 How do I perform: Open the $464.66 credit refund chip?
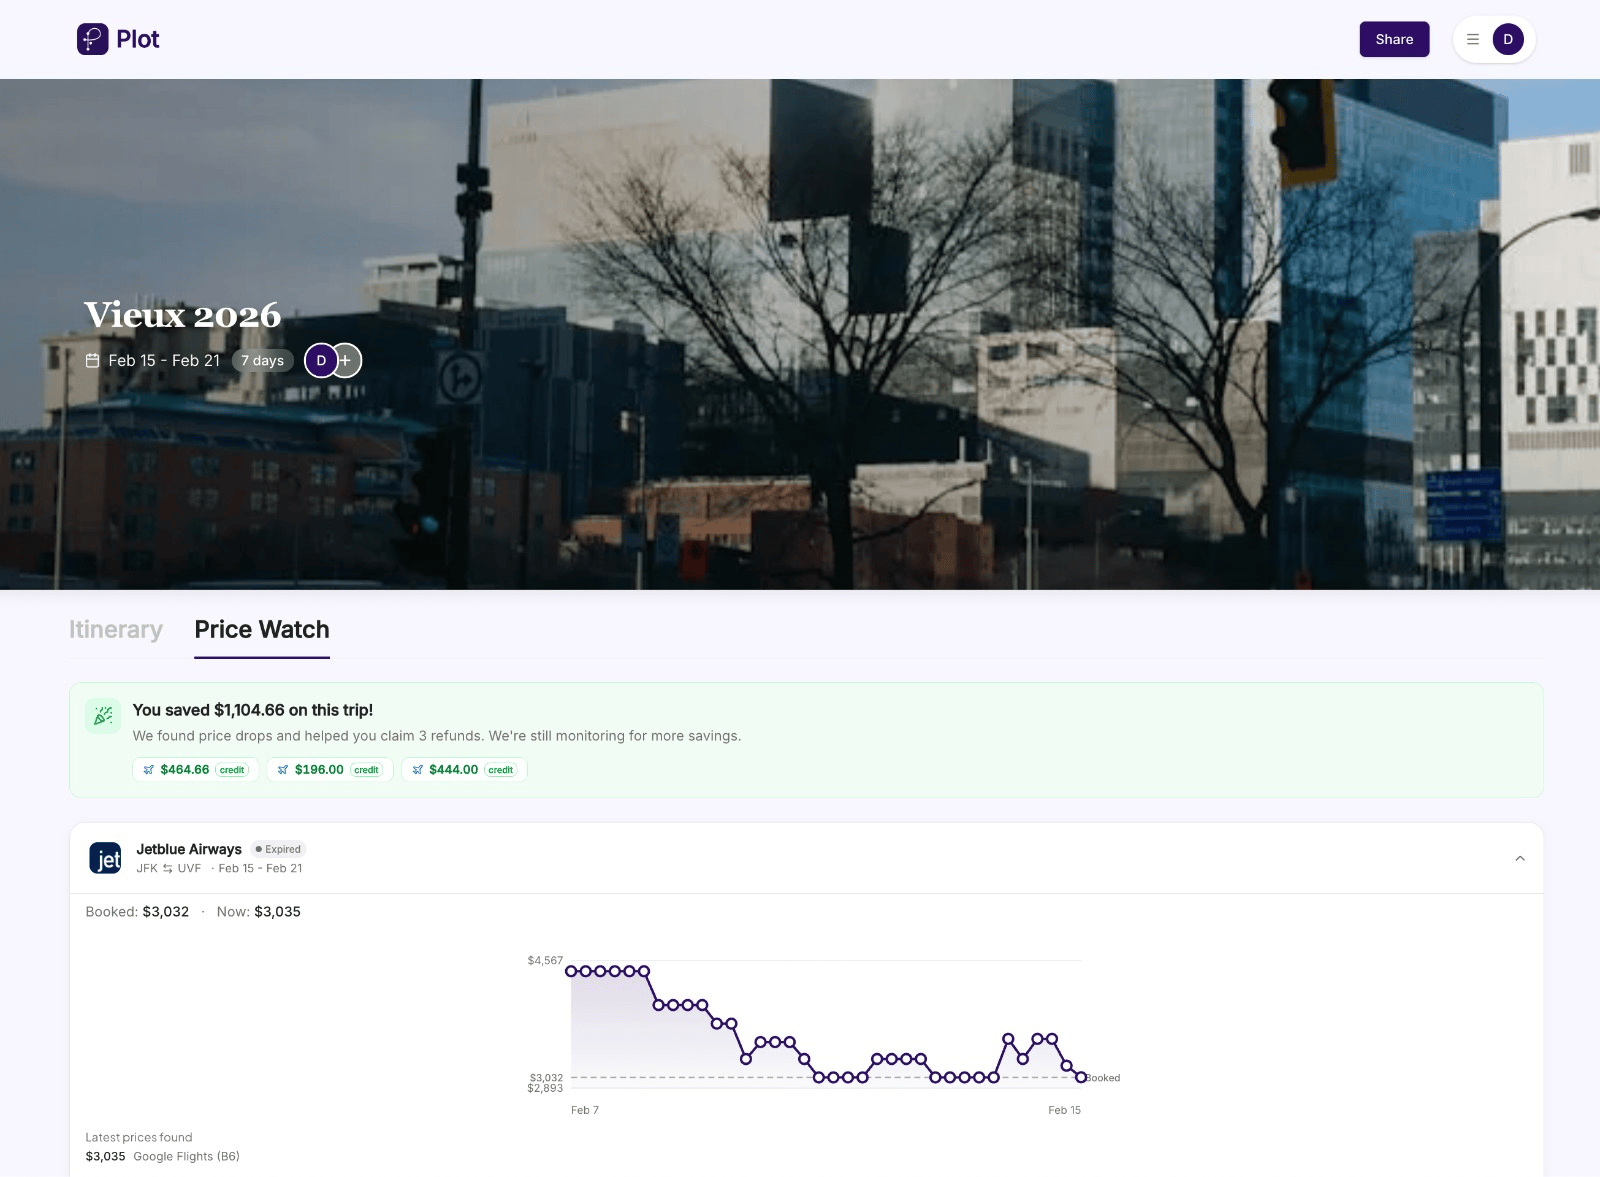(196, 770)
